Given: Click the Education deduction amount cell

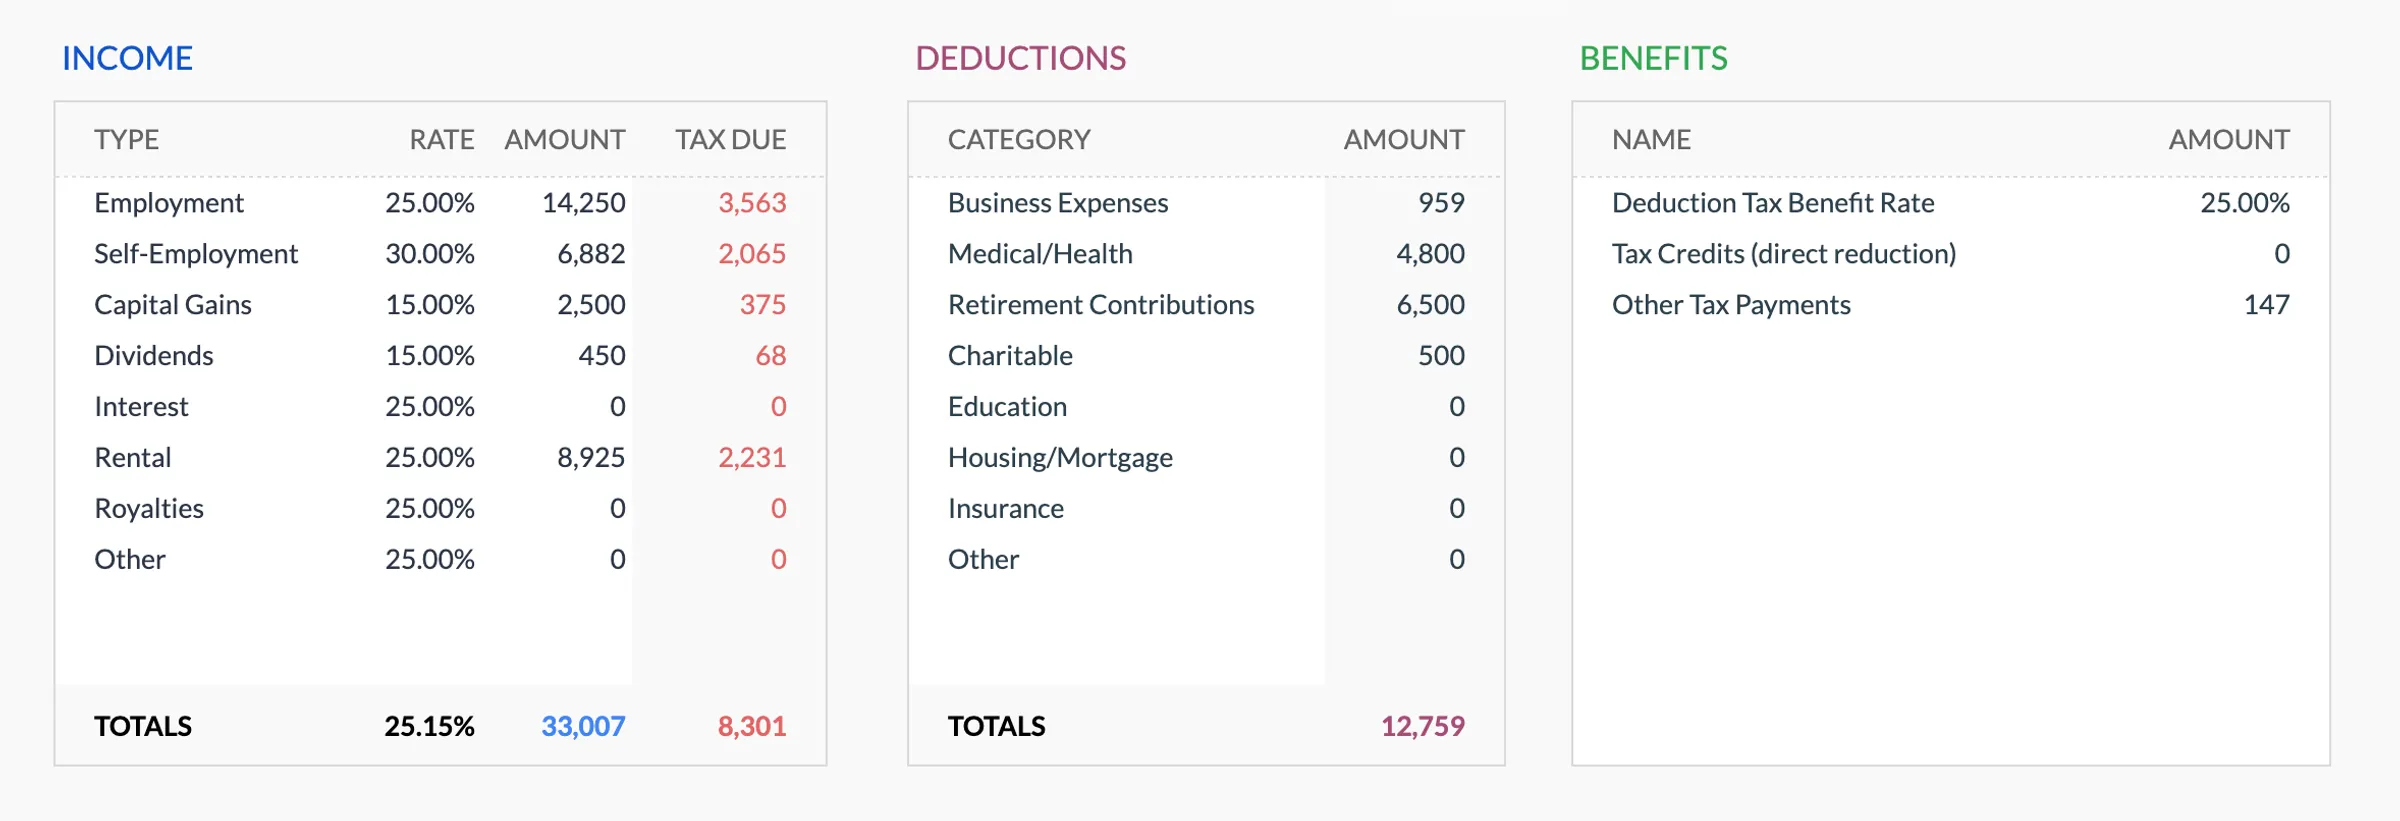Looking at the screenshot, I should (1456, 407).
